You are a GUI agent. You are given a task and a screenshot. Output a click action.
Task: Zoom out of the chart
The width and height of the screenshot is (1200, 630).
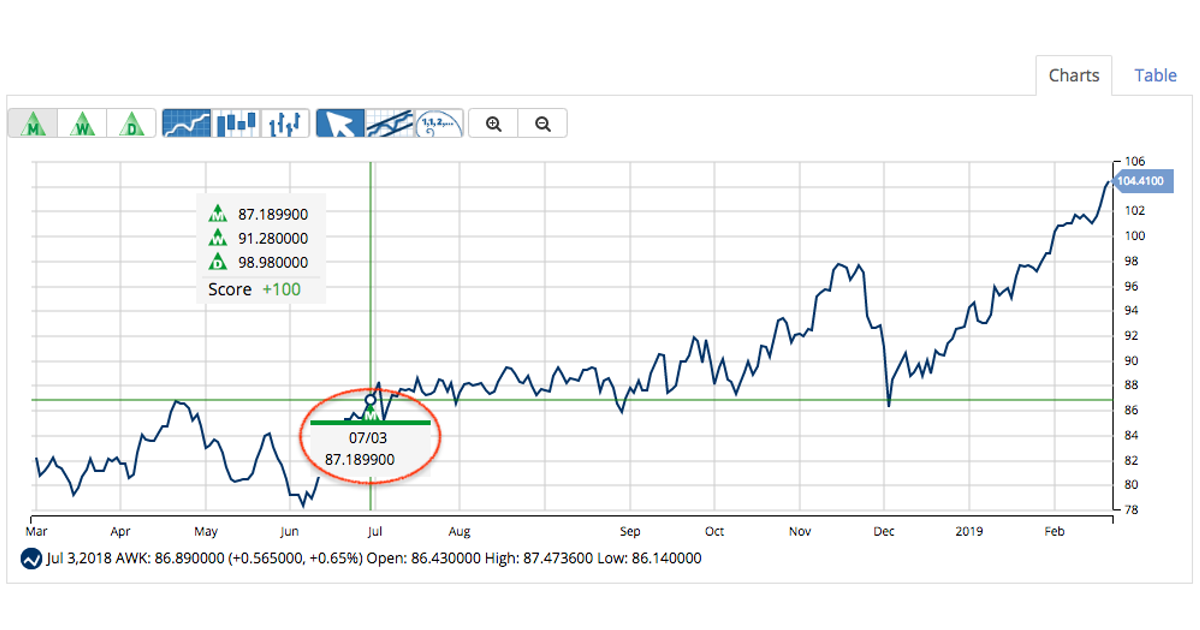click(x=543, y=123)
